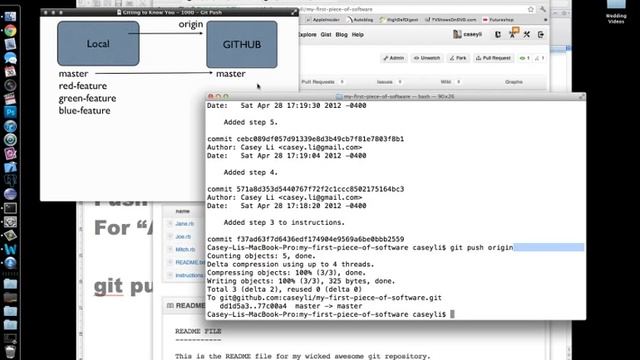Open the Explore link on GitHub
640x360 pixels.
tap(308, 35)
